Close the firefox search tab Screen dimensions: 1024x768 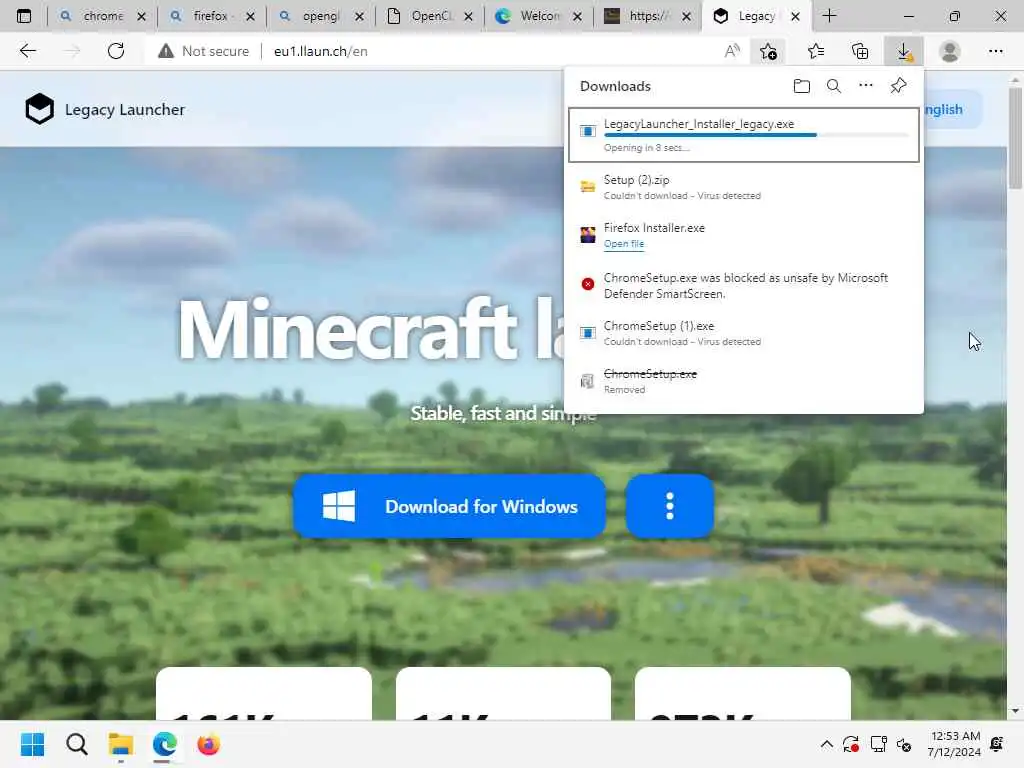tap(250, 16)
